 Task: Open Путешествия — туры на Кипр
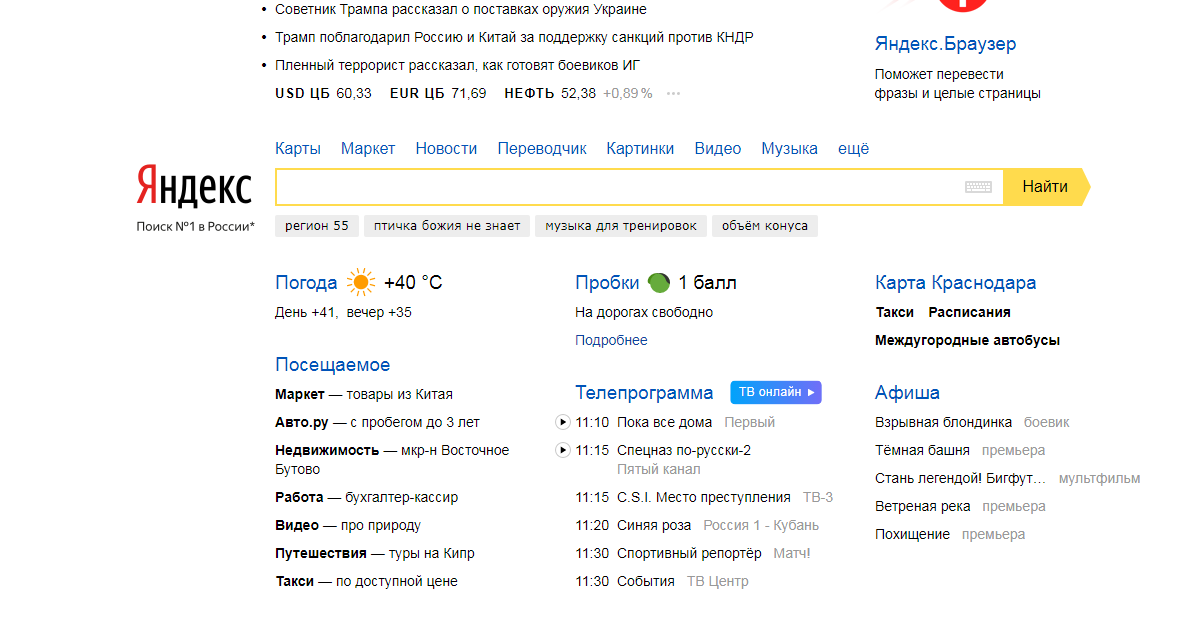click(375, 553)
